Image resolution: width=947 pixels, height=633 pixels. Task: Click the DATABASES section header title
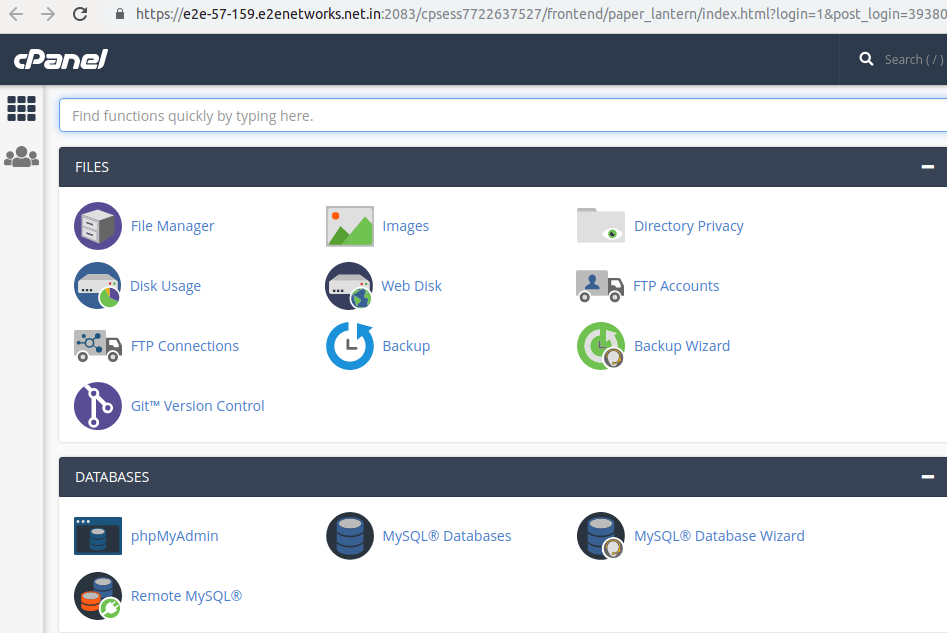pos(112,477)
